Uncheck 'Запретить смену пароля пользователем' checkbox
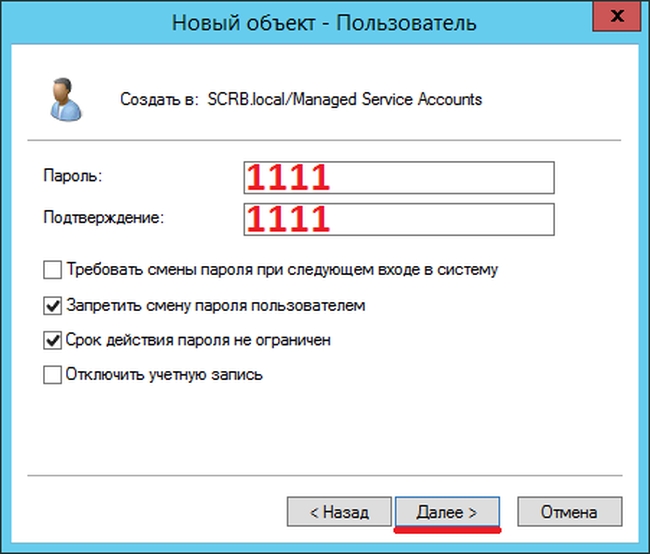 click(52, 305)
